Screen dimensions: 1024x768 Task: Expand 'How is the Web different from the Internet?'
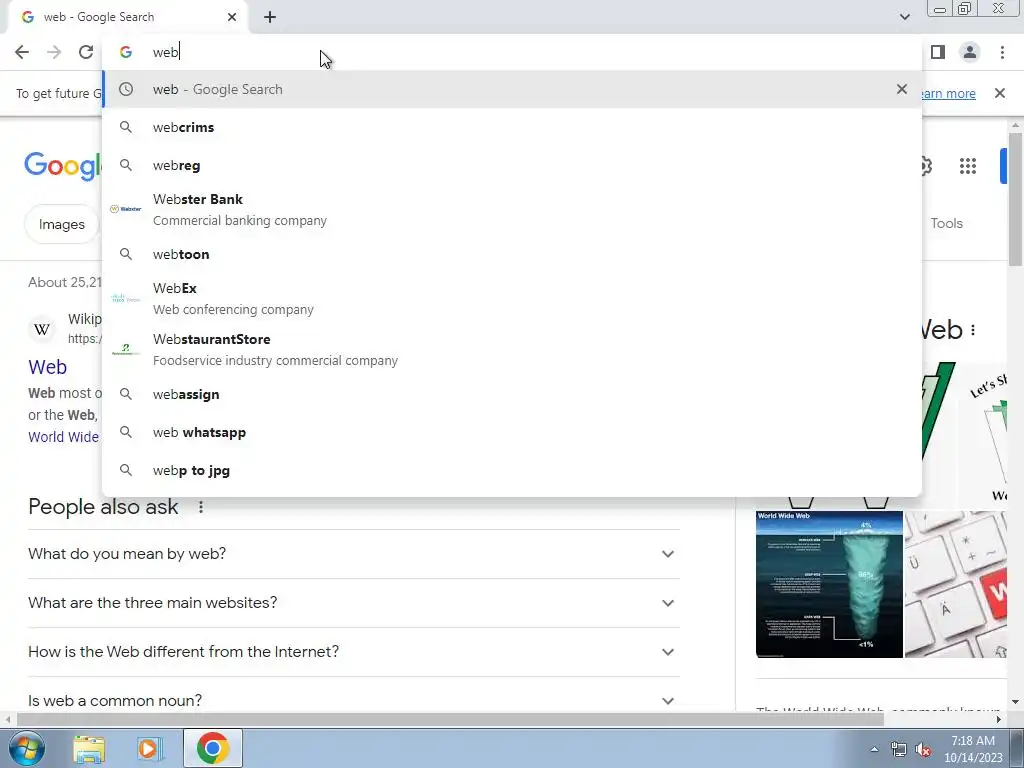[x=353, y=652]
